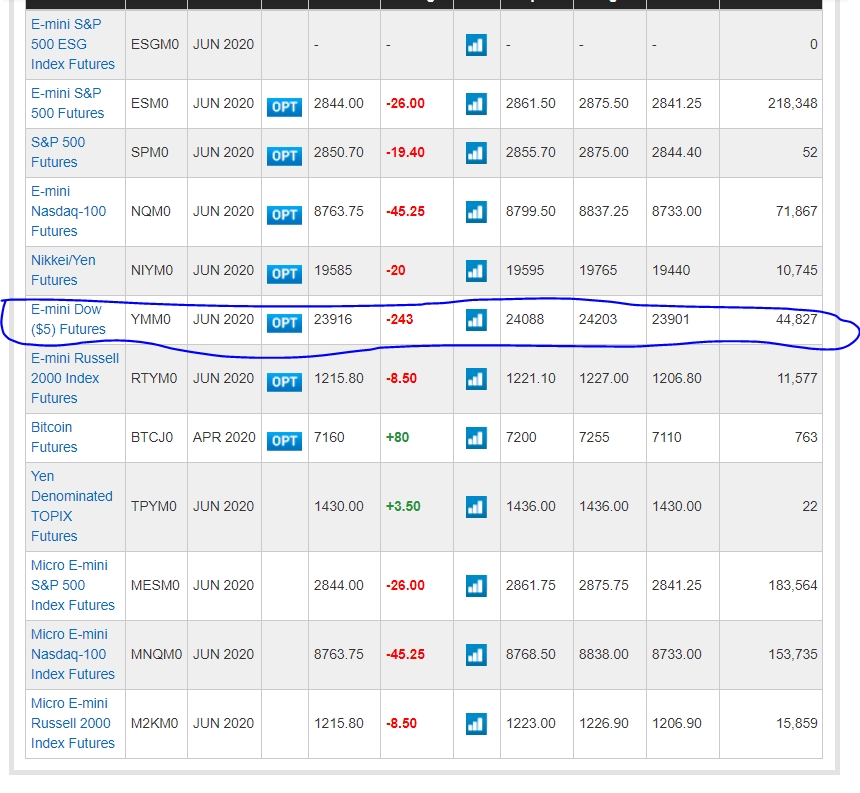Image resolution: width=860 pixels, height=793 pixels.
Task: Click change value +80
Action: click(x=397, y=437)
